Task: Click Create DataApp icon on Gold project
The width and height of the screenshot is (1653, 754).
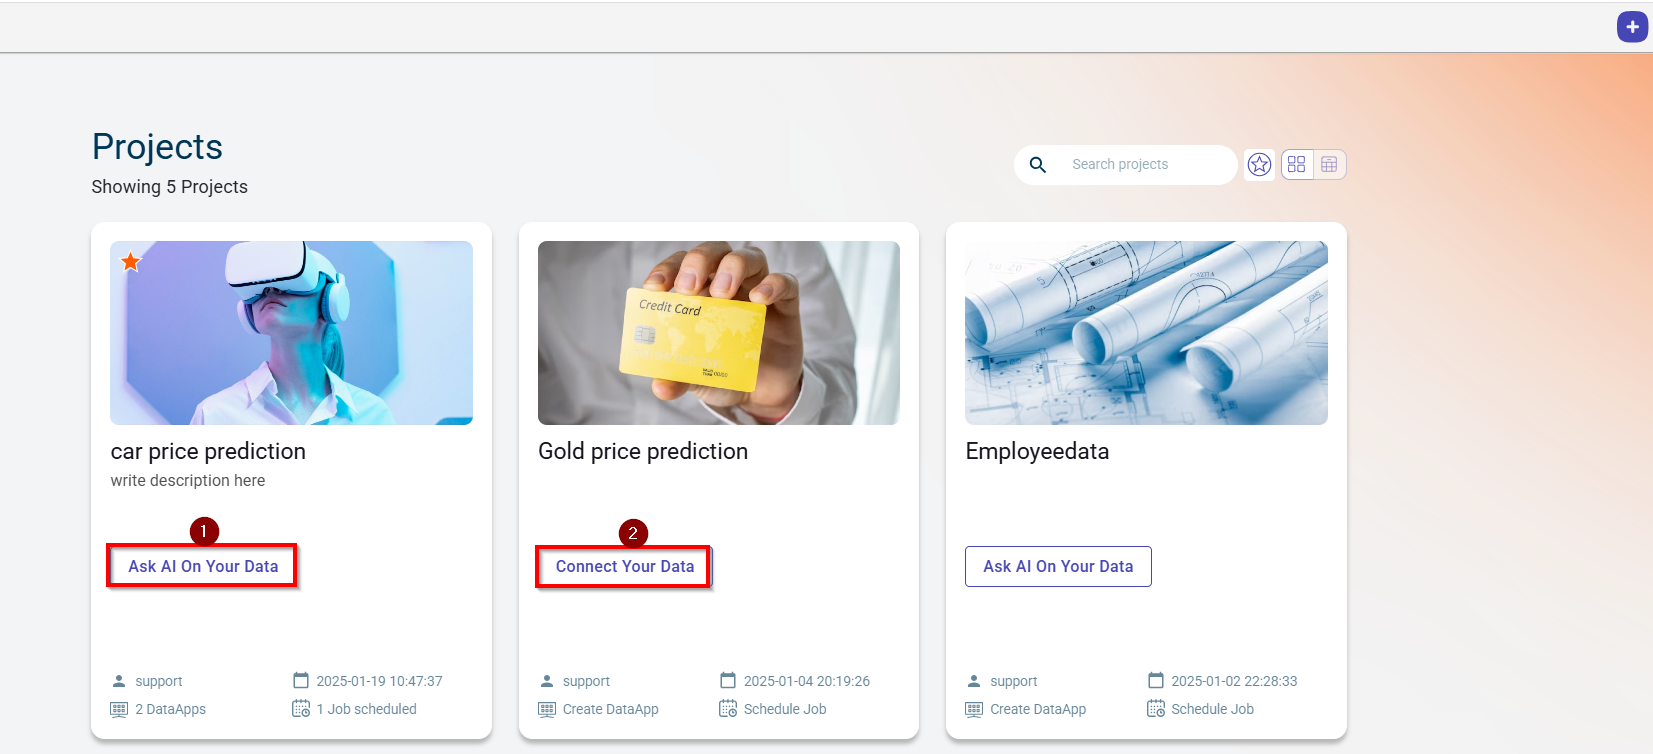Action: (547, 709)
